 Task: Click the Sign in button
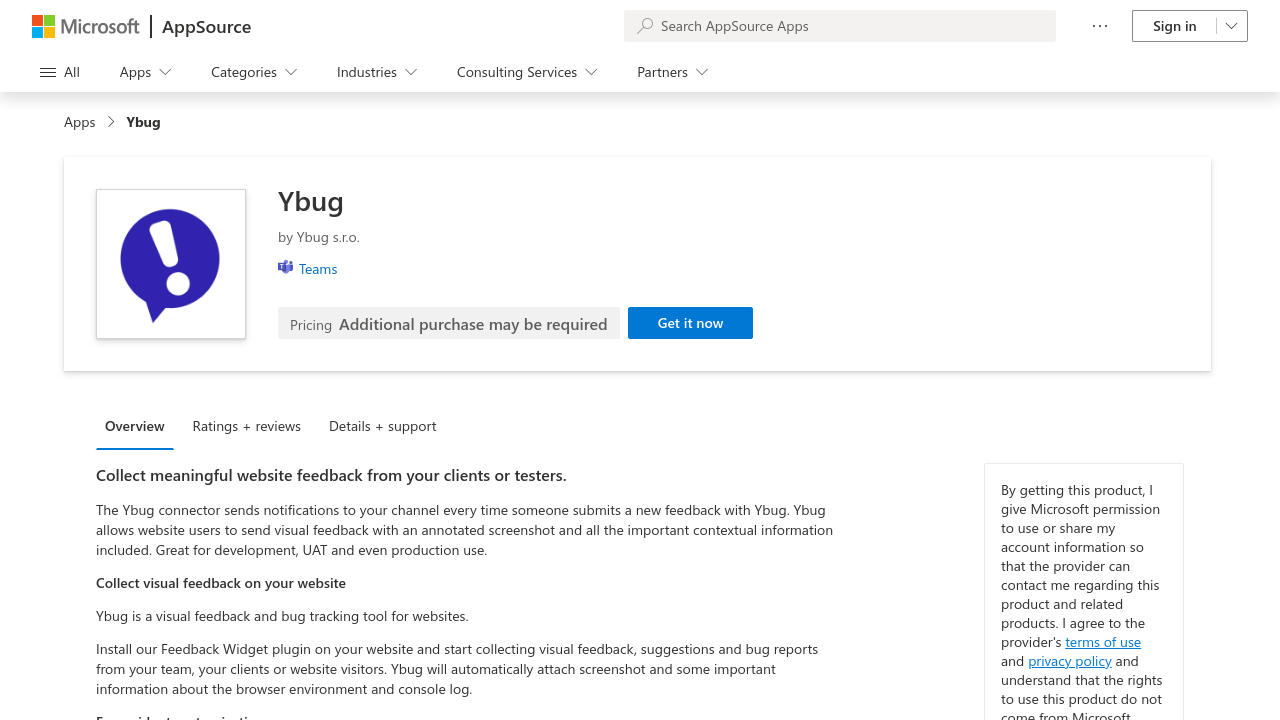tap(1174, 26)
